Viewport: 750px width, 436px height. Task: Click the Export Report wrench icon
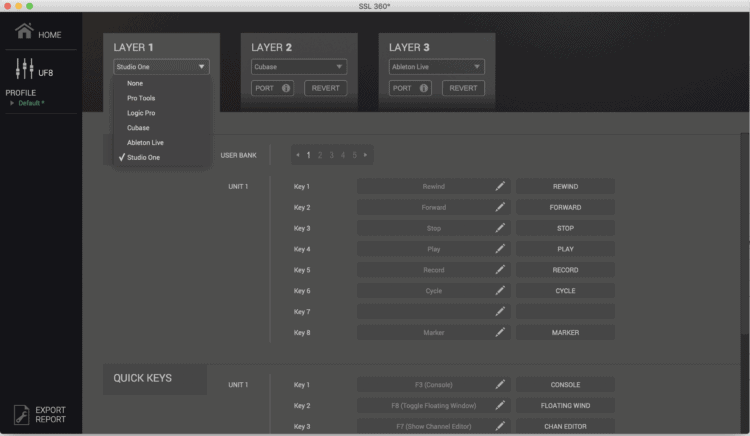(x=22, y=414)
